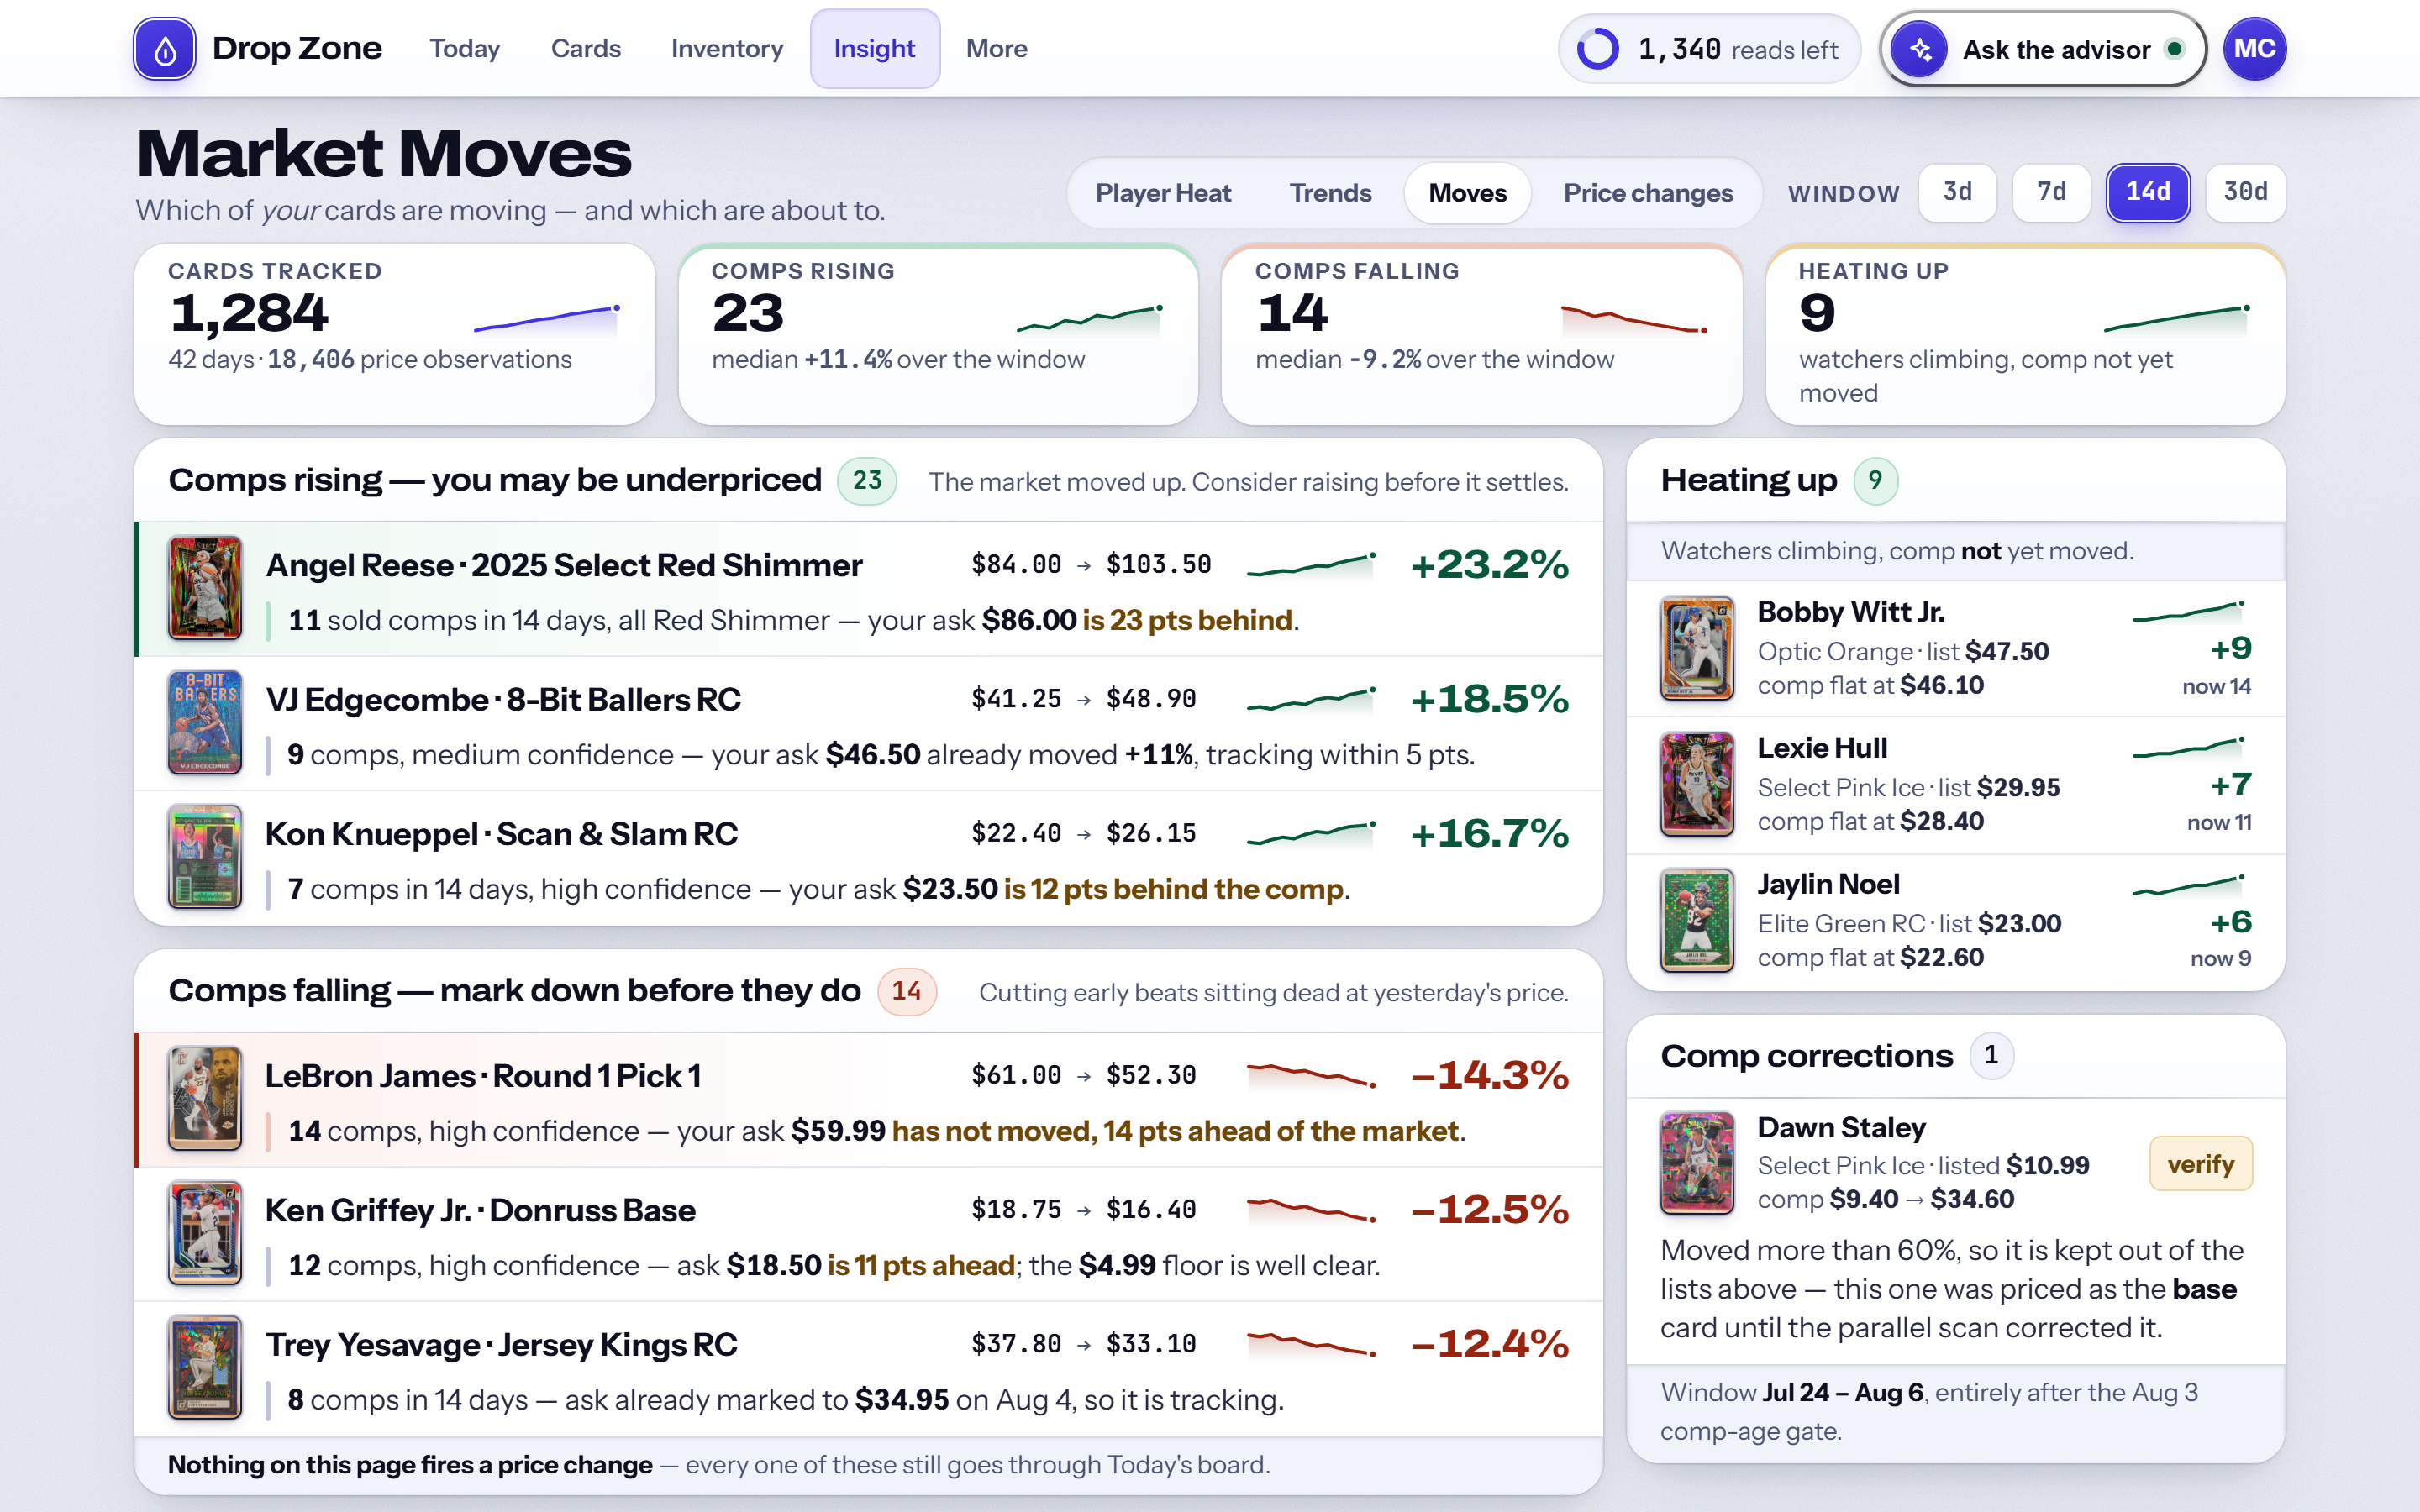Viewport: 2420px width, 1512px height.
Task: Click the reads-left progress ring
Action: (x=1597, y=49)
